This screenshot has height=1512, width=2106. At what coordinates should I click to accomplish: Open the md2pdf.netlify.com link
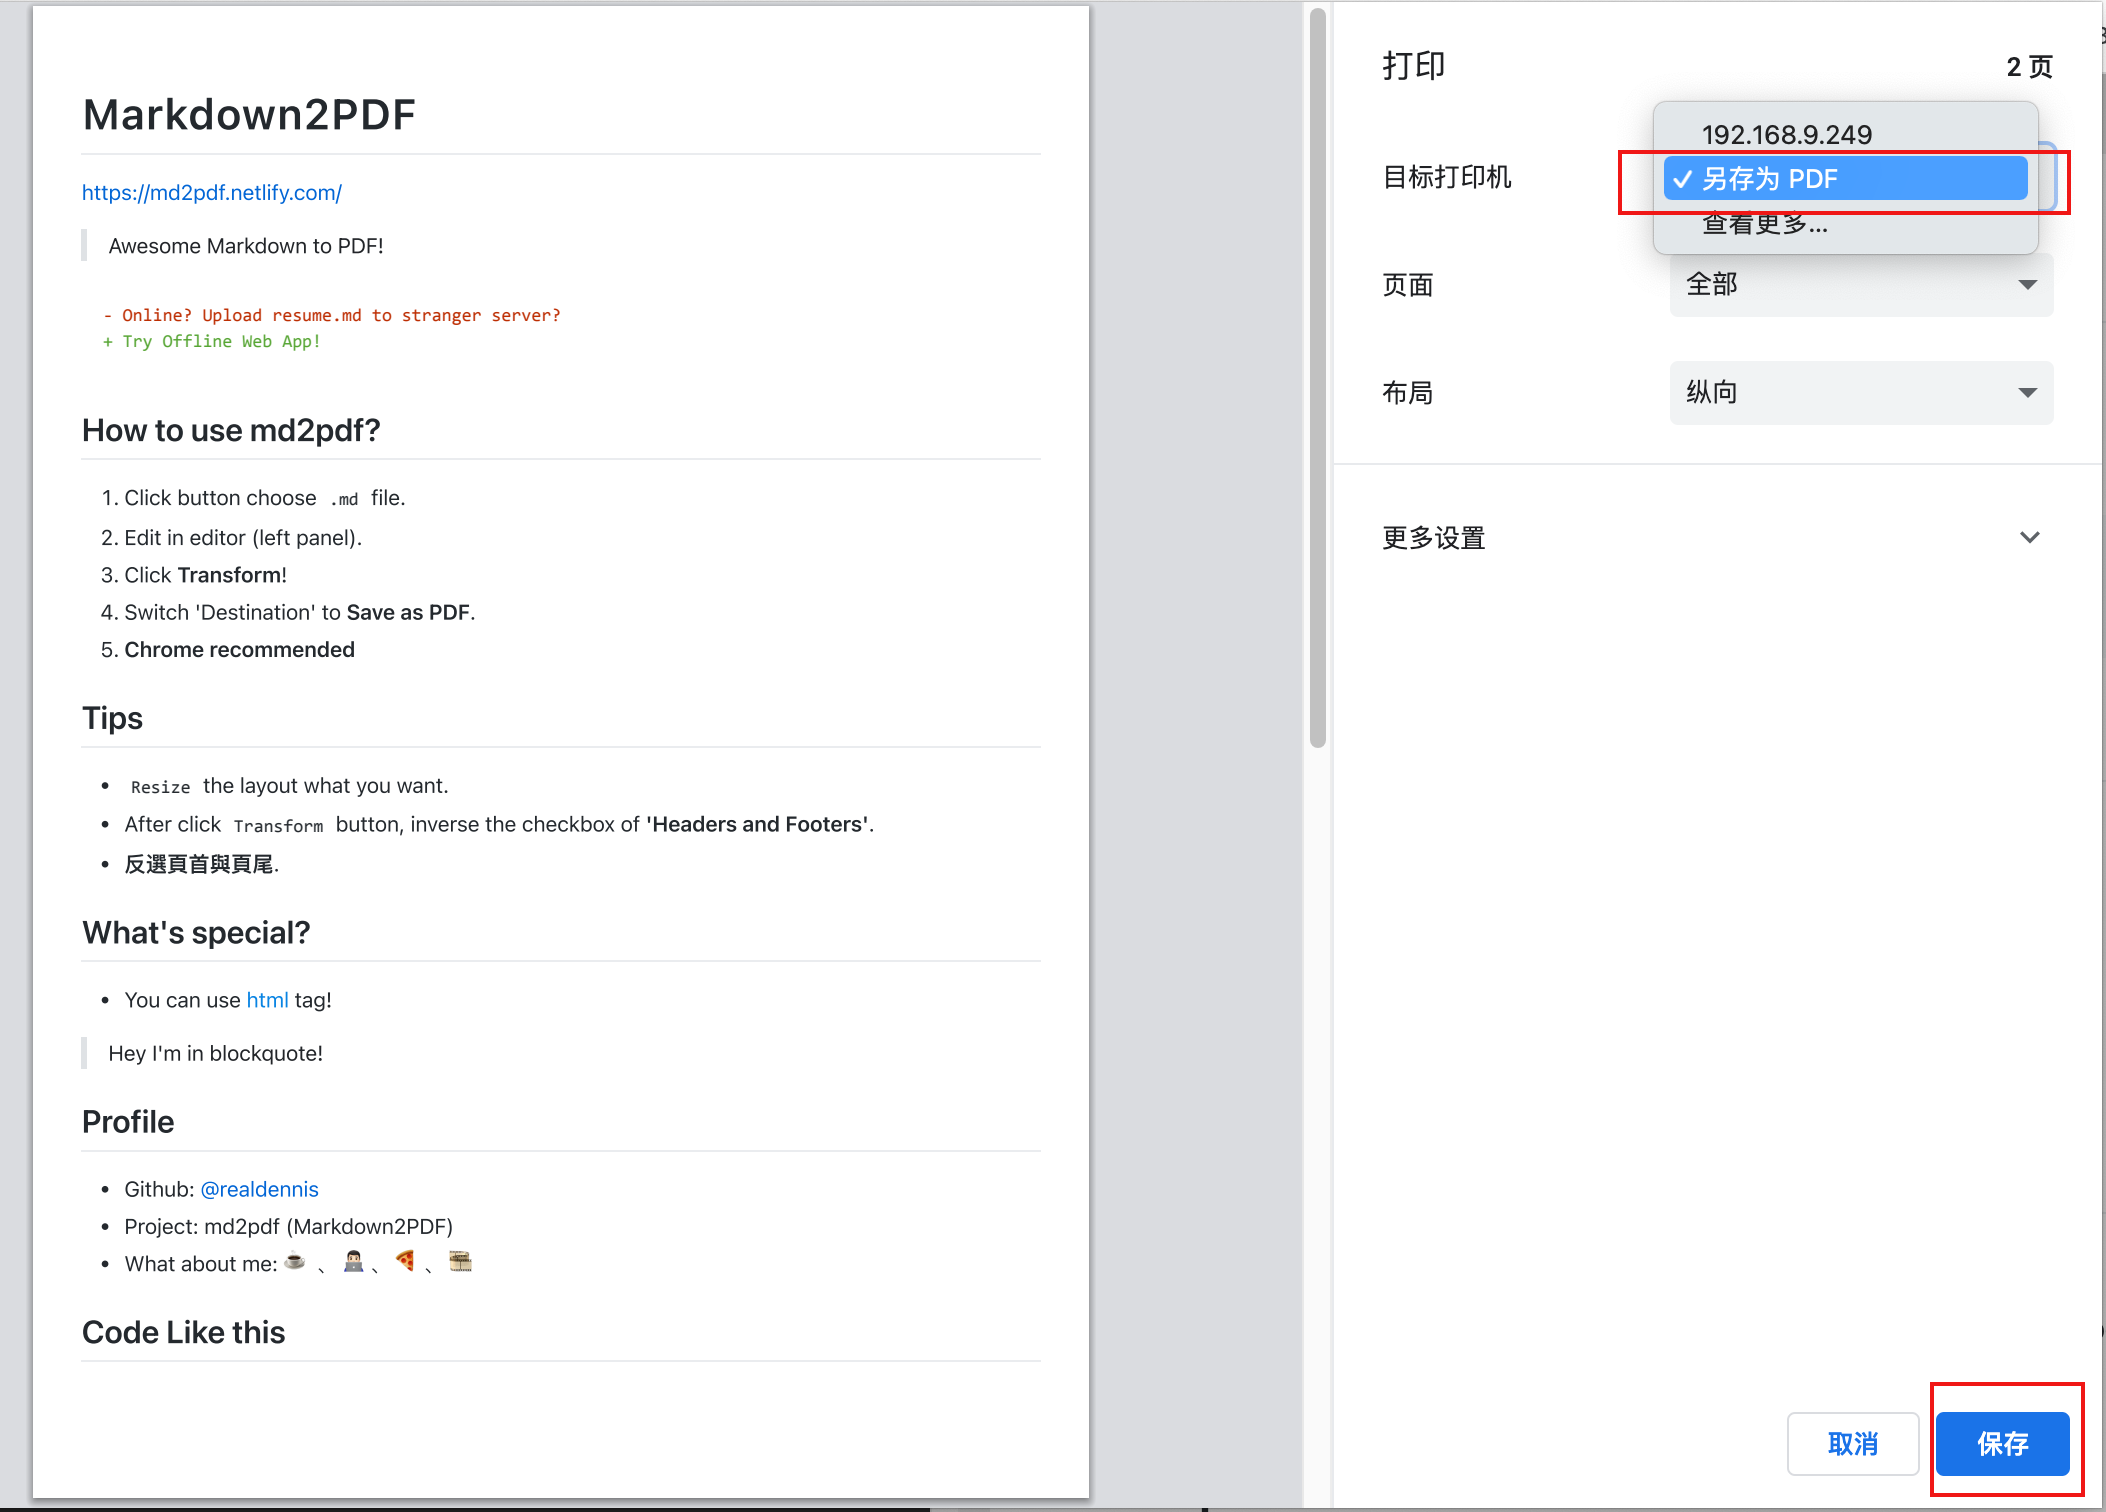click(211, 192)
